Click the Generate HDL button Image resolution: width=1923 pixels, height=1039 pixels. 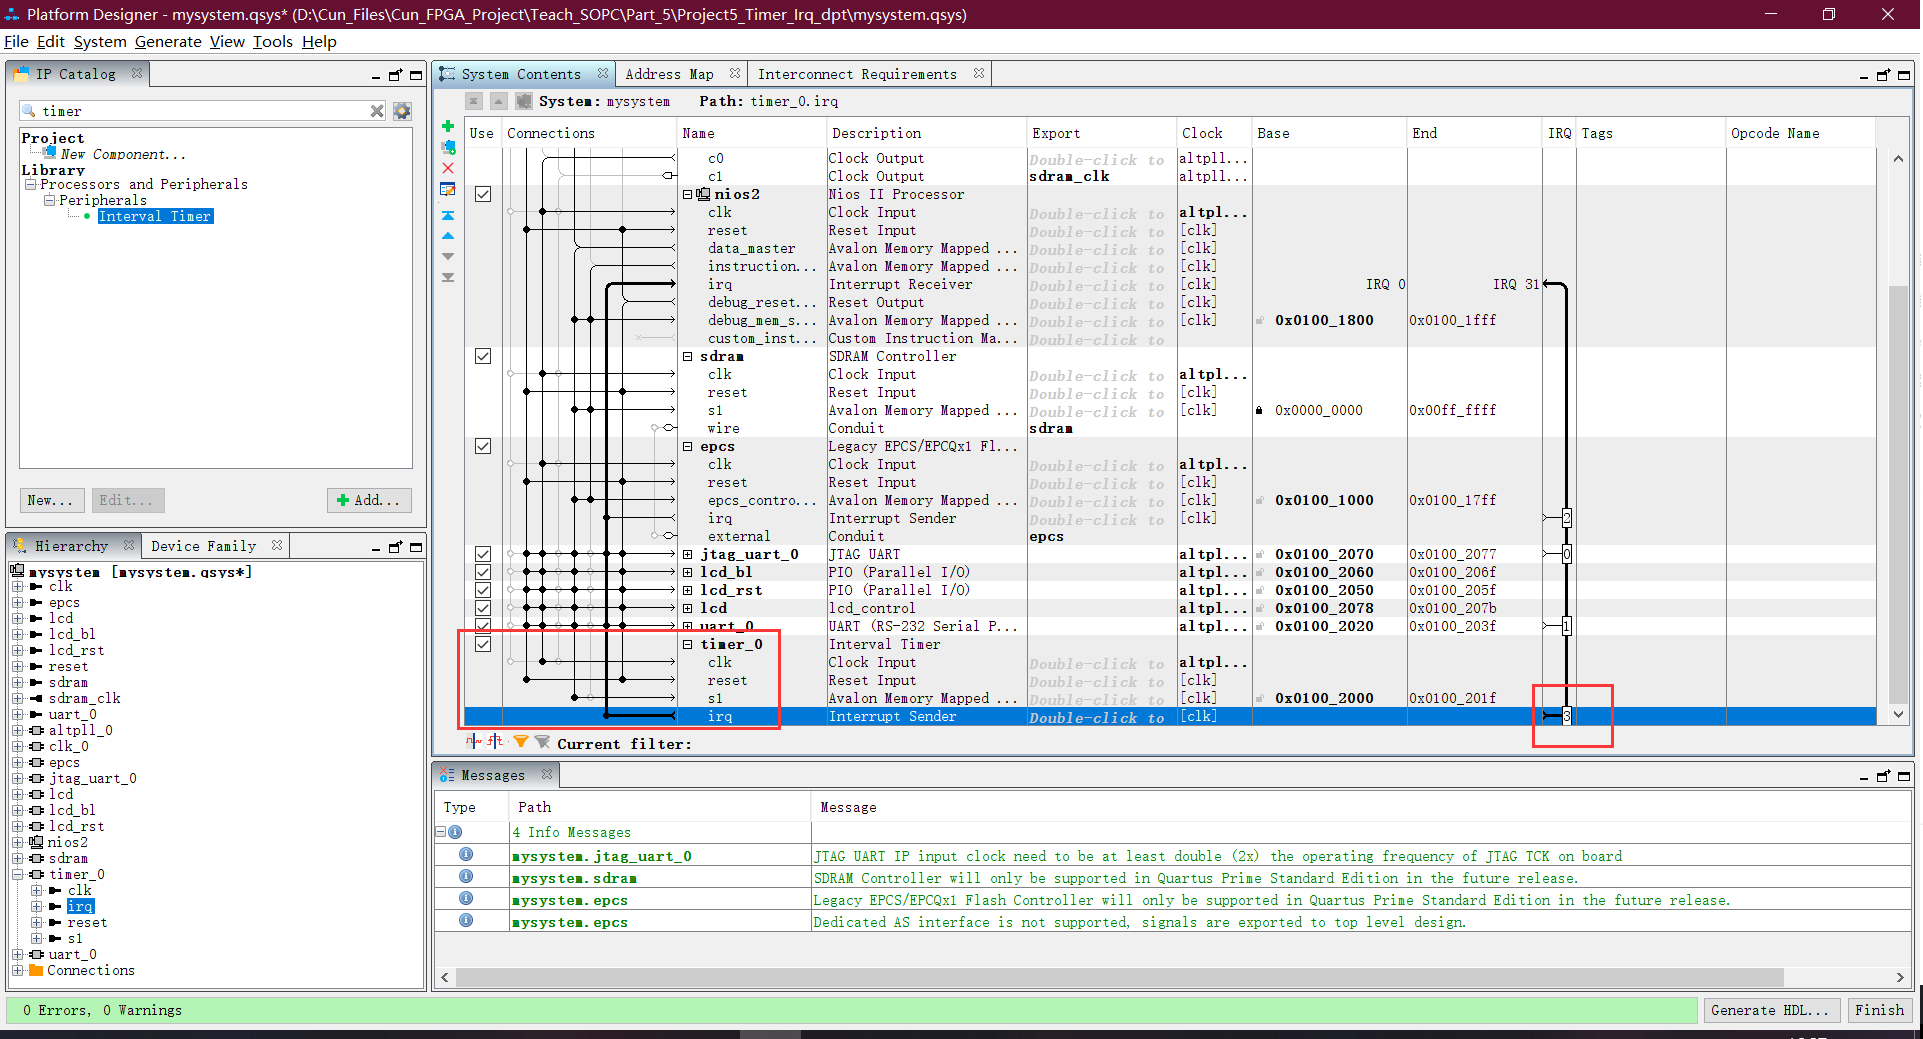coord(1770,1010)
